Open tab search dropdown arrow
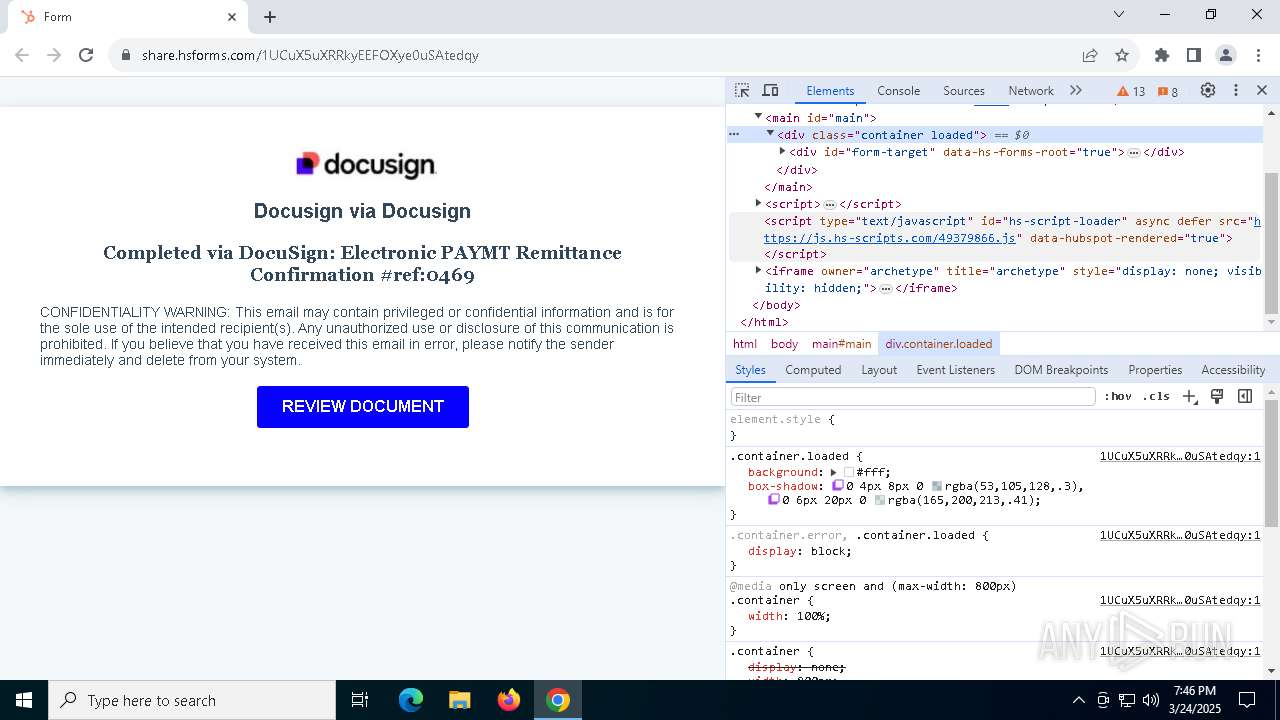Viewport: 1280px width, 720px height. tap(1119, 14)
